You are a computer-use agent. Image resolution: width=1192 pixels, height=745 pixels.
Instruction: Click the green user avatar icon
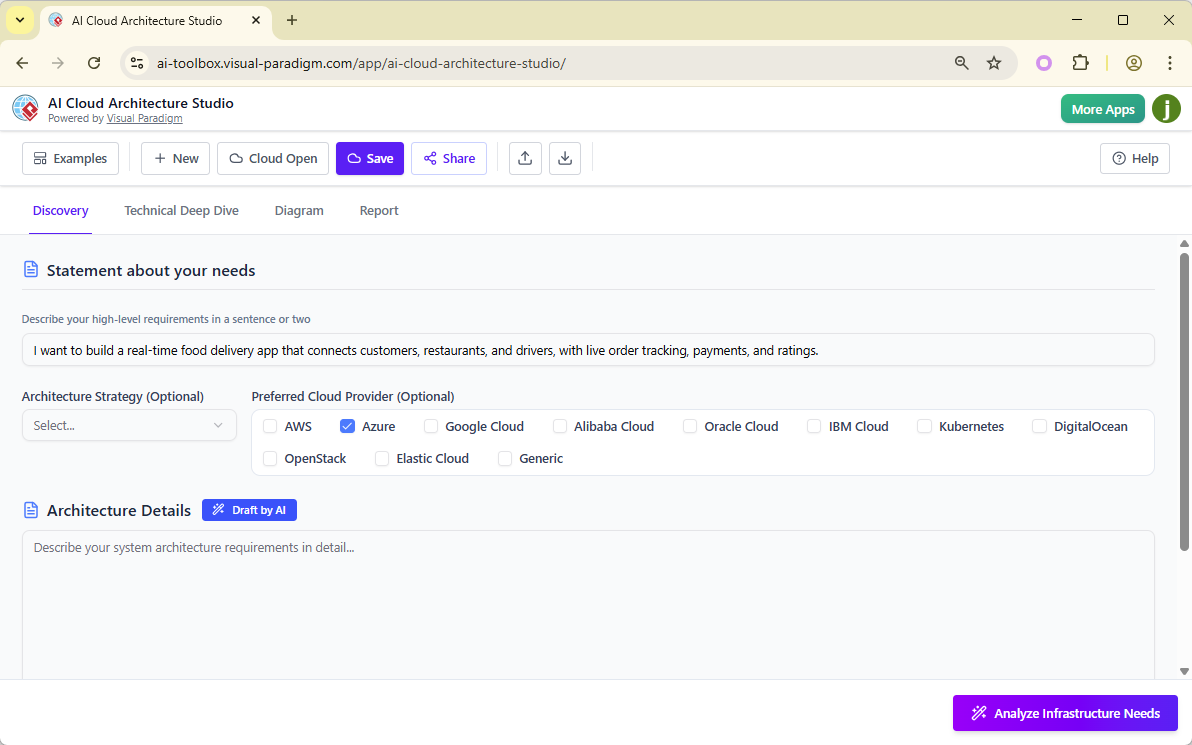pos(1166,108)
